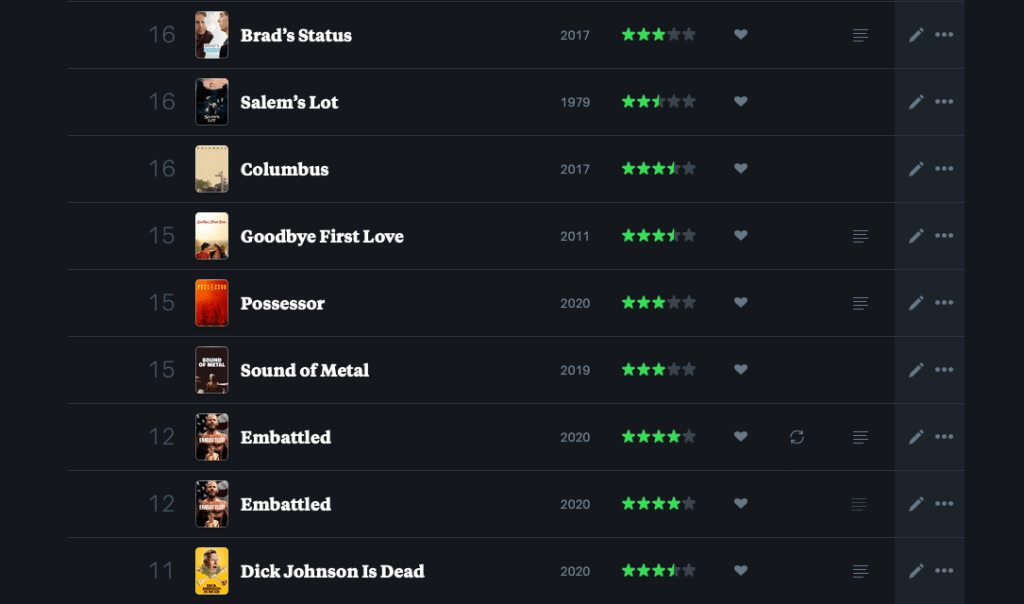Click the Sound of Metal poster thumbnail
The image size is (1024, 604).
click(x=212, y=370)
